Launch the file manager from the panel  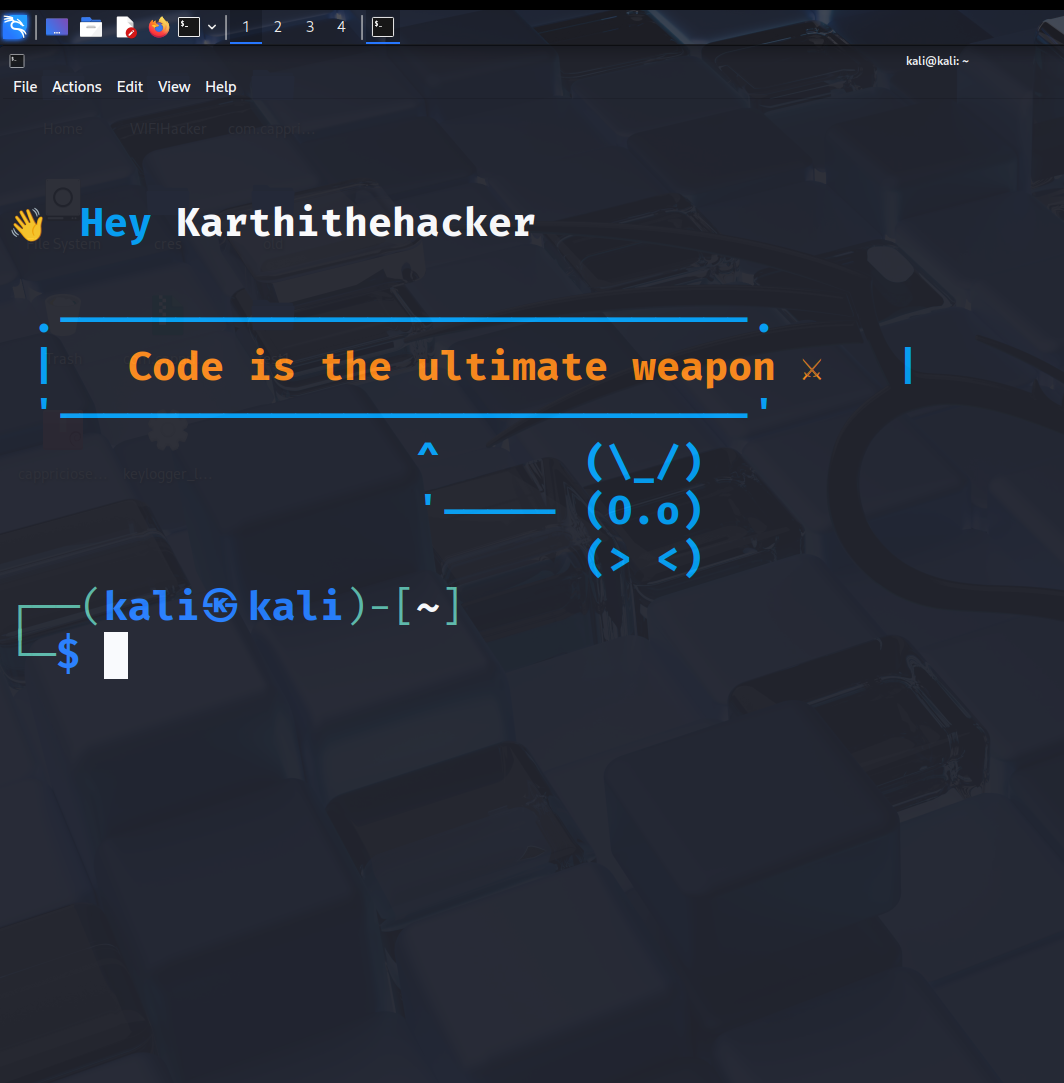(x=91, y=27)
